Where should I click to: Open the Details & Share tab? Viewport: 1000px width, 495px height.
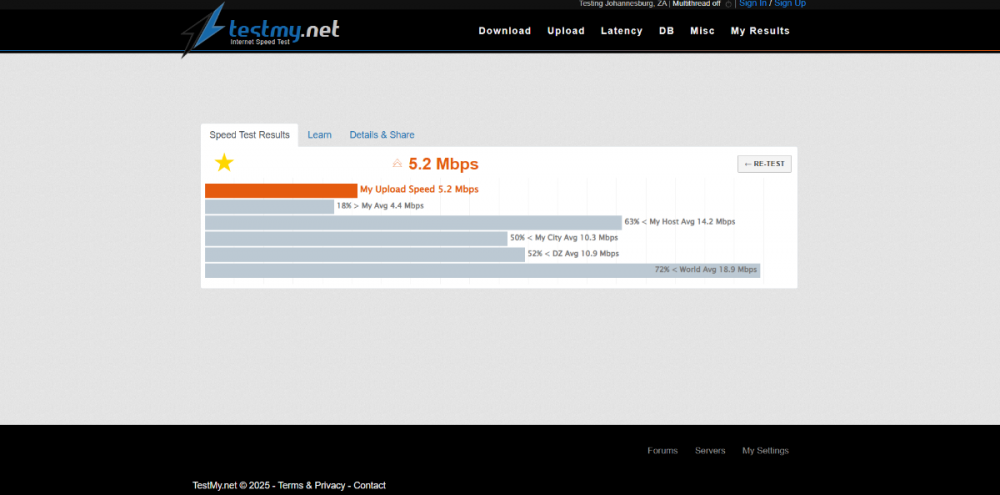[381, 135]
